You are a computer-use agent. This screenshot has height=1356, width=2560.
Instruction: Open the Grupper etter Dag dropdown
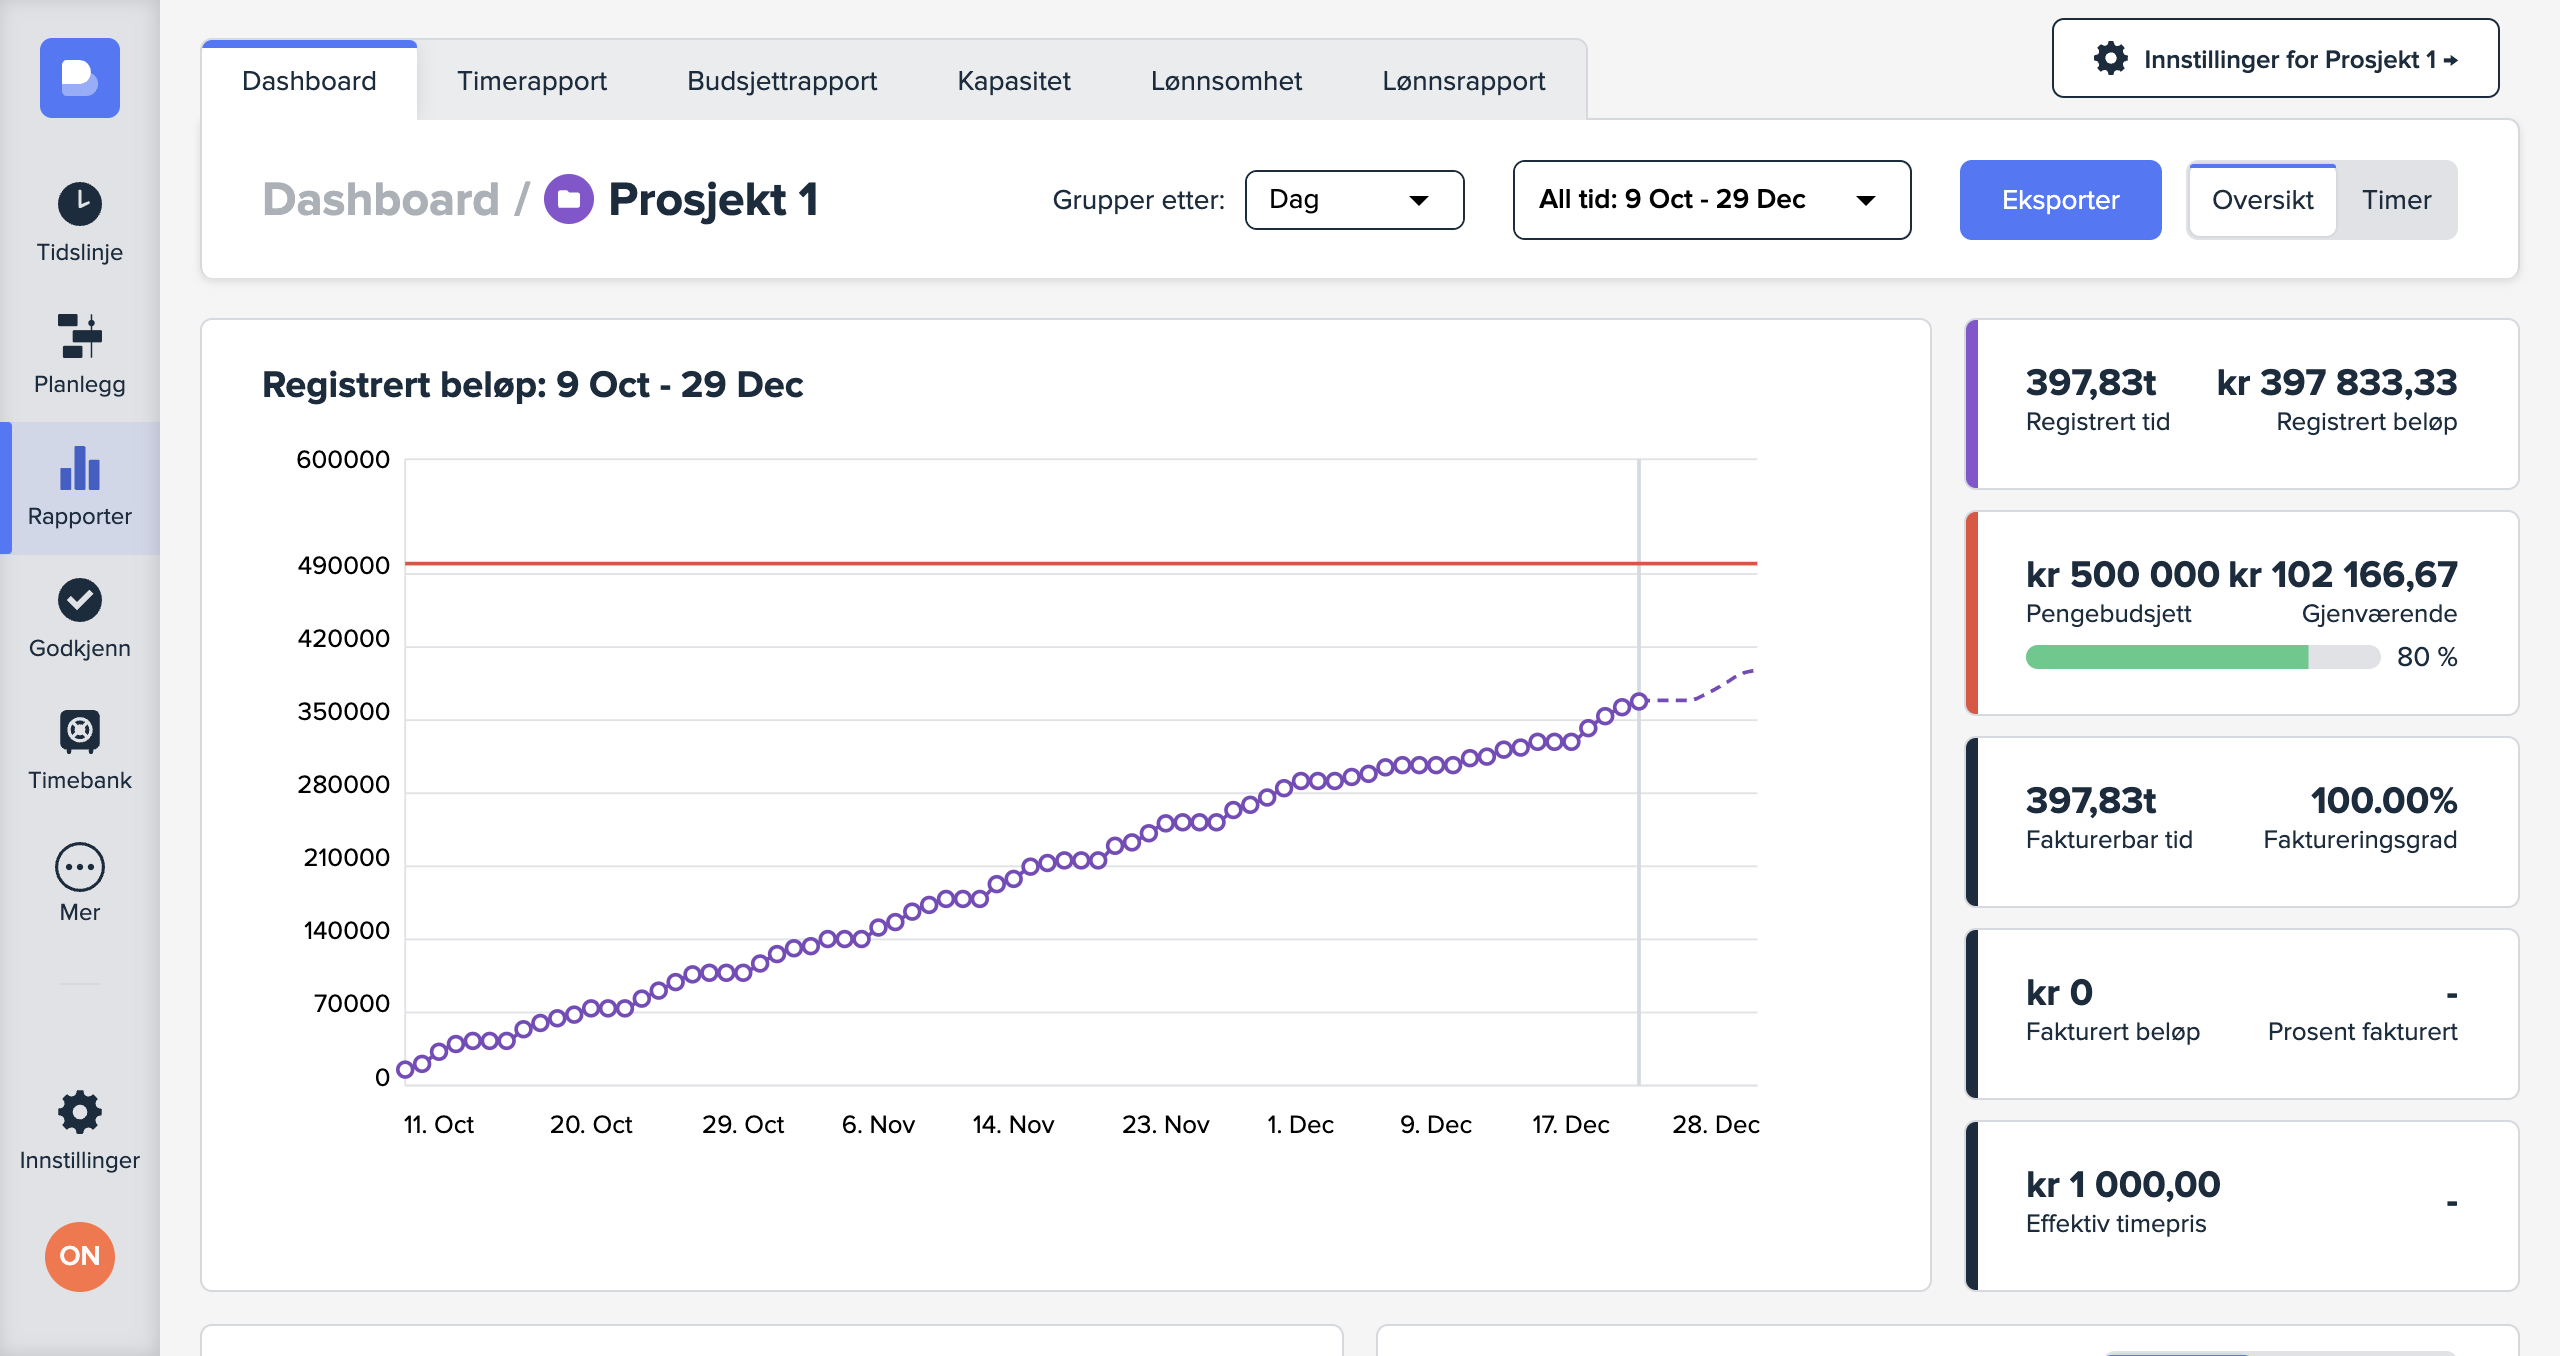click(x=1354, y=200)
